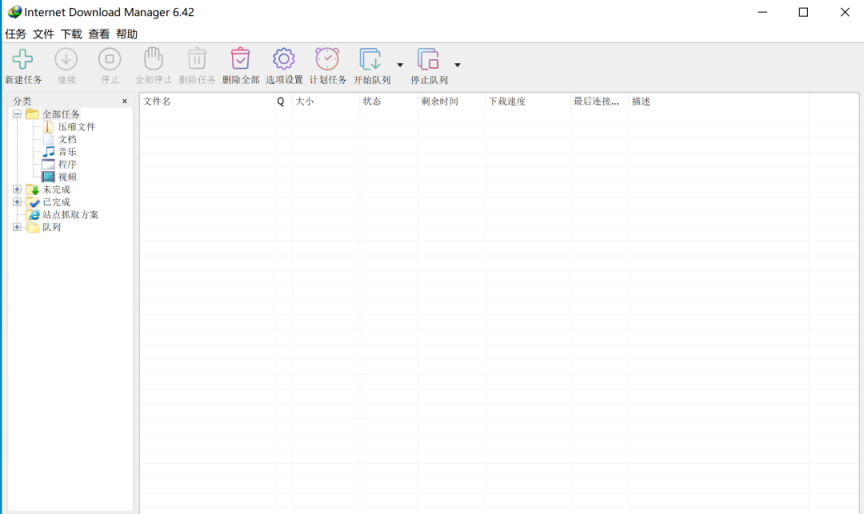Open the 计划任务 scheduler clock icon
This screenshot has height=514, width=864.
[x=327, y=60]
